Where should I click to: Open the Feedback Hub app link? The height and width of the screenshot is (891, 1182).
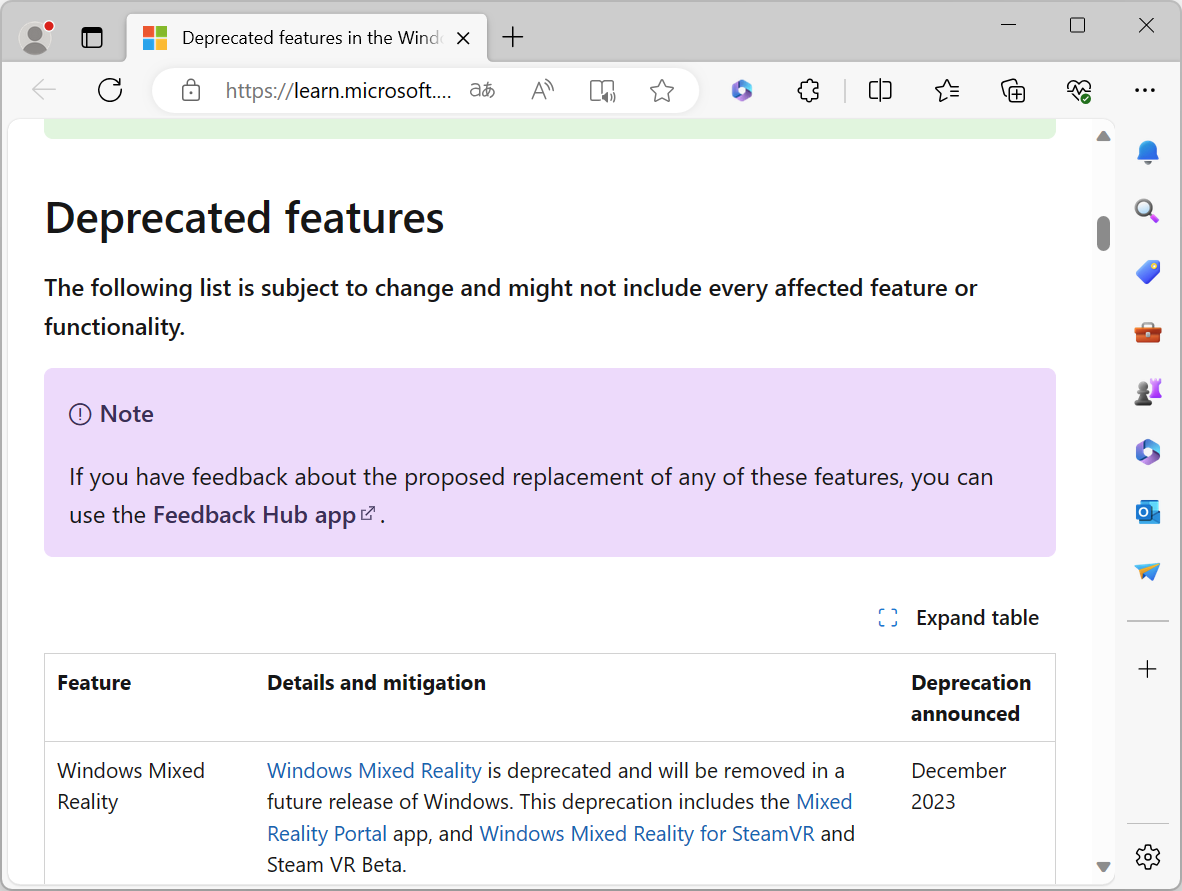pos(255,515)
